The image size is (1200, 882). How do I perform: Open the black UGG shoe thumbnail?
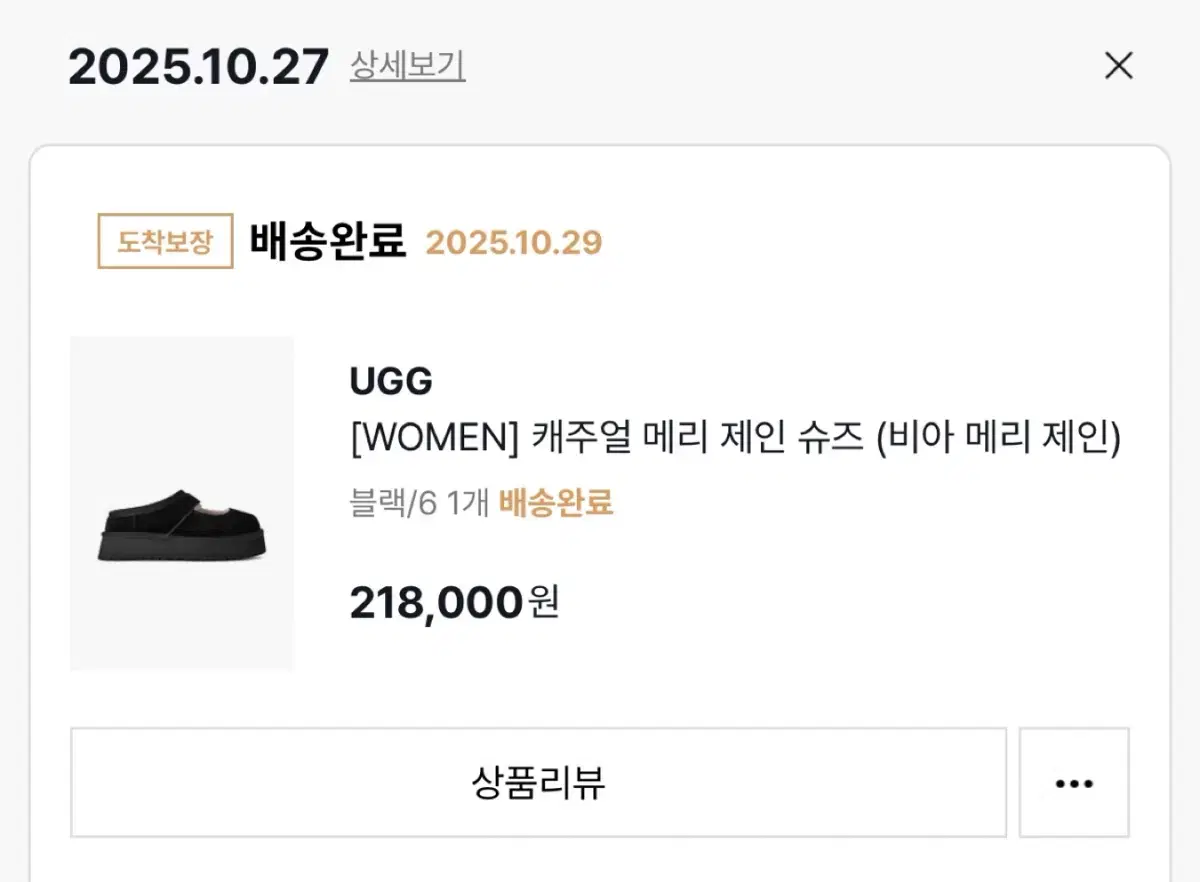click(181, 521)
